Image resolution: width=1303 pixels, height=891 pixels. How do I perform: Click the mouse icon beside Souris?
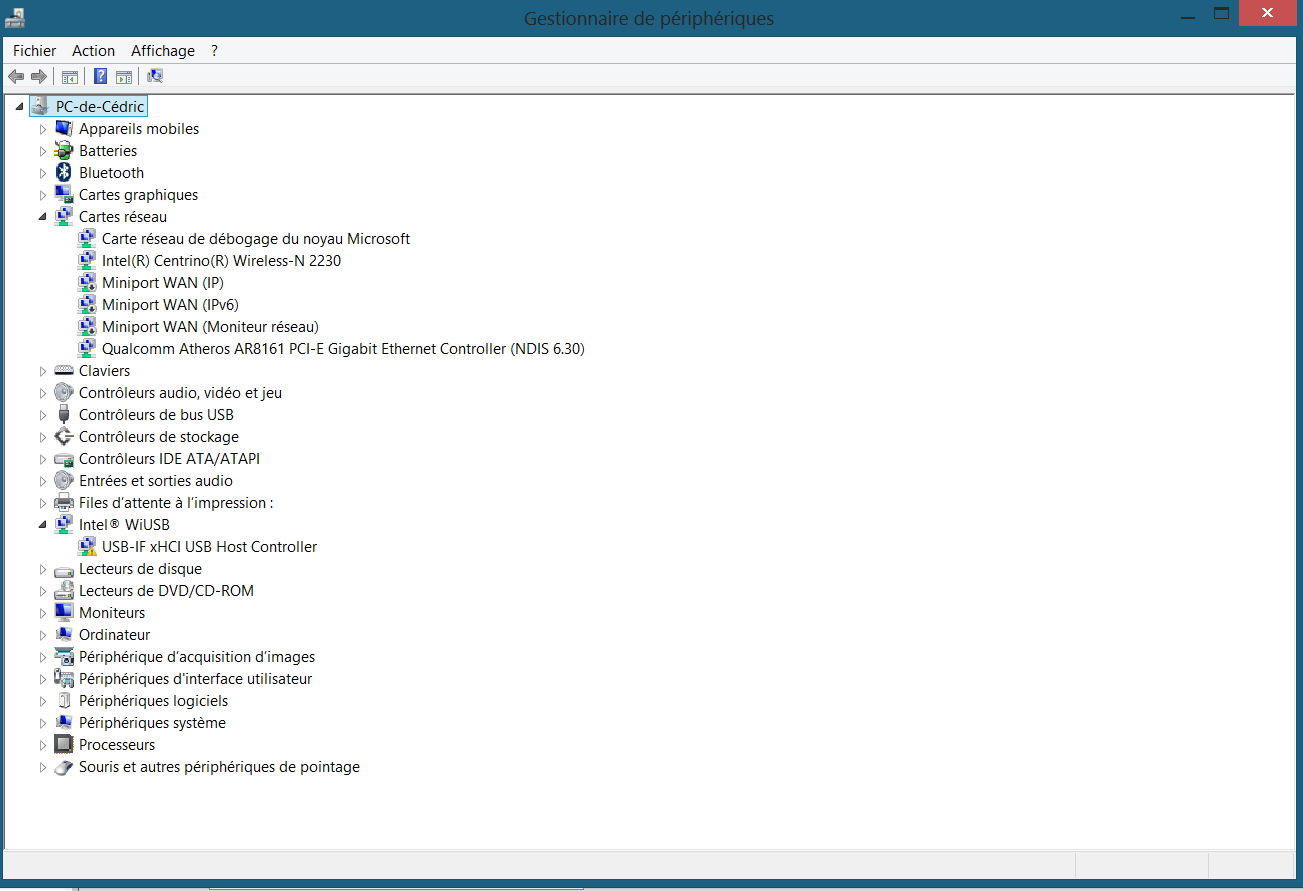(x=64, y=767)
